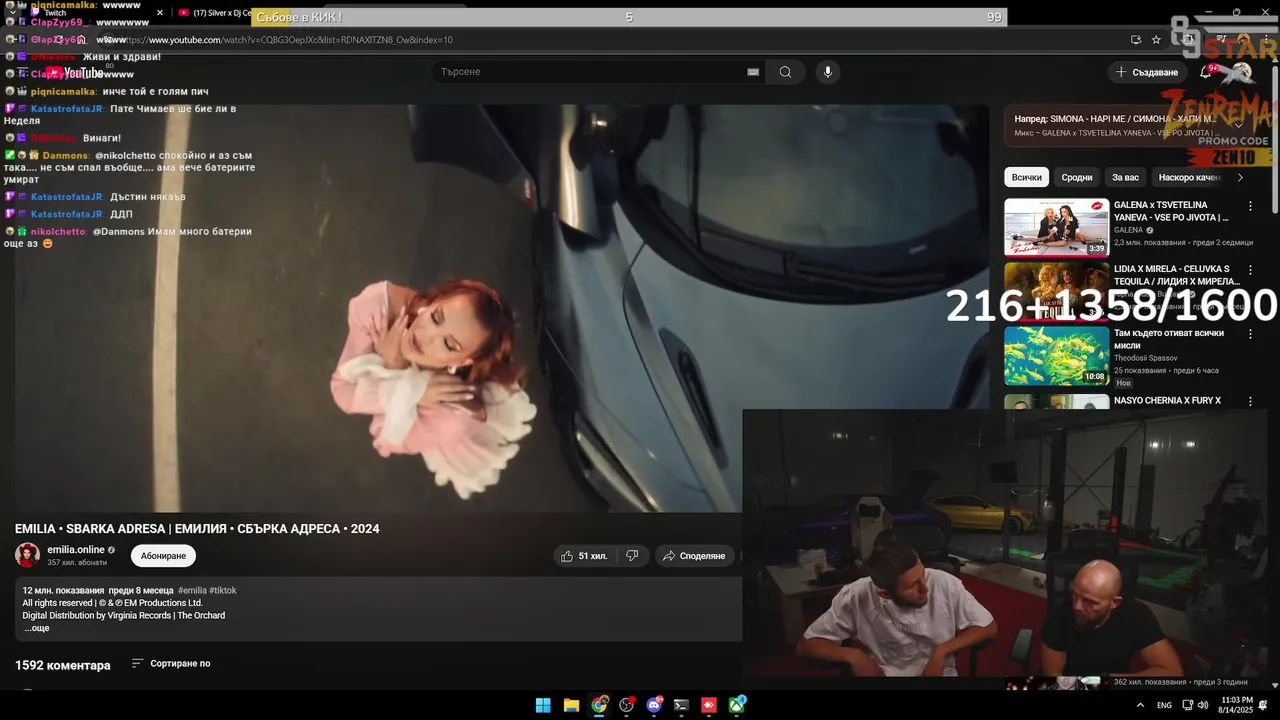Image resolution: width=1280 pixels, height=720 pixels.
Task: Open OBS Studio taskbar icon
Action: coord(627,705)
